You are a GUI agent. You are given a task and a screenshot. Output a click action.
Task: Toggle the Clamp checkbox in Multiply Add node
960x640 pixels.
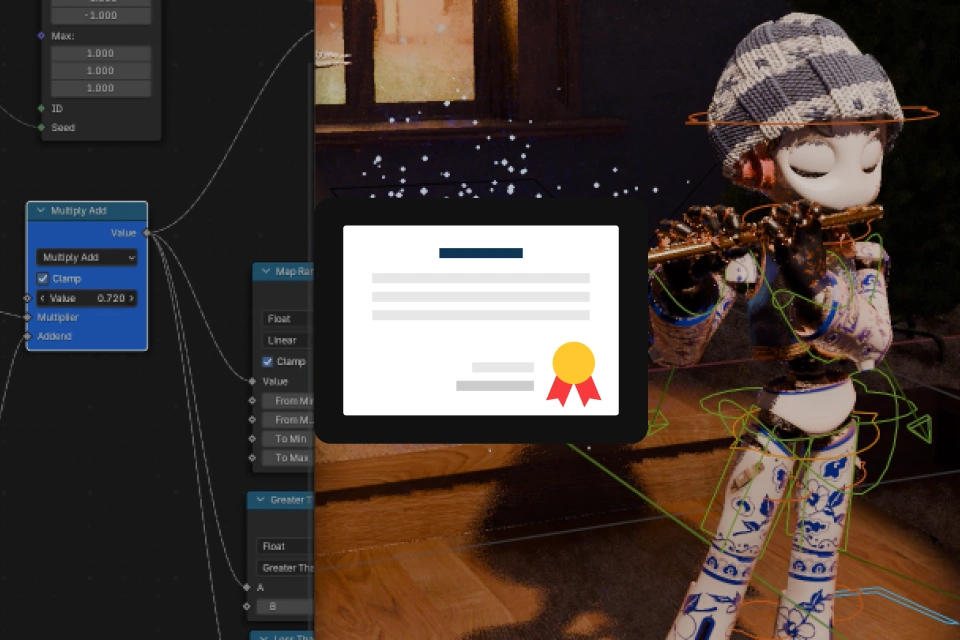click(42, 279)
